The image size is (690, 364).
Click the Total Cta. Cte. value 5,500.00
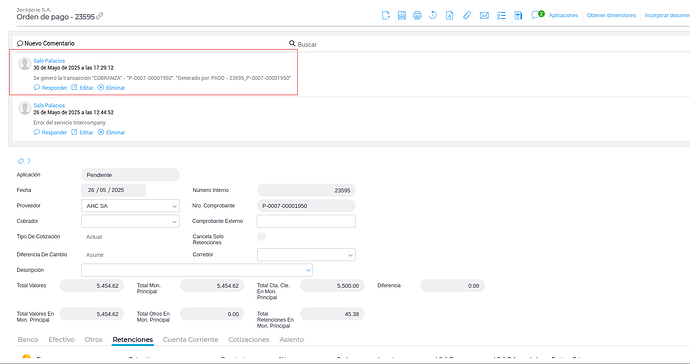tap(332, 286)
